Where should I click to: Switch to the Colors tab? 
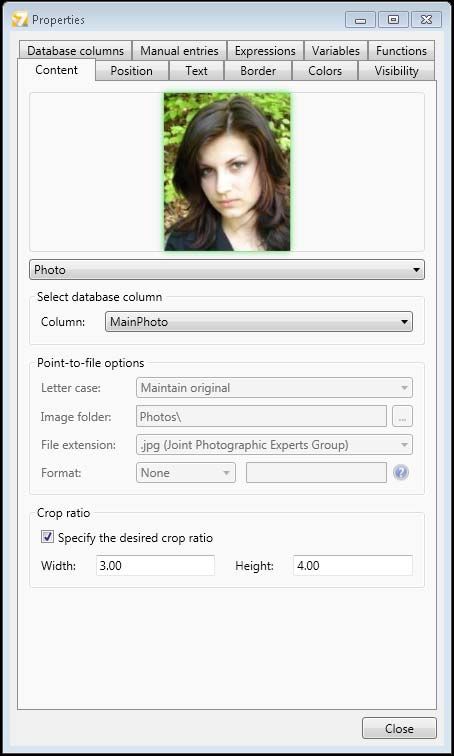tap(325, 71)
